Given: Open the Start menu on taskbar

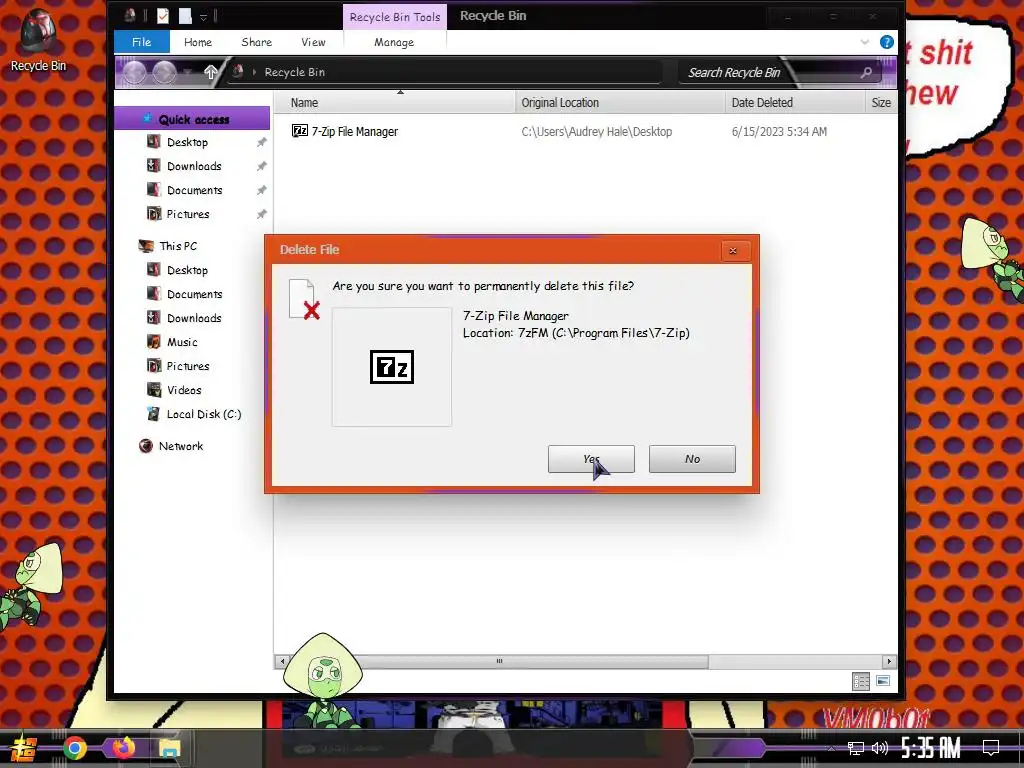Looking at the screenshot, I should (24, 748).
